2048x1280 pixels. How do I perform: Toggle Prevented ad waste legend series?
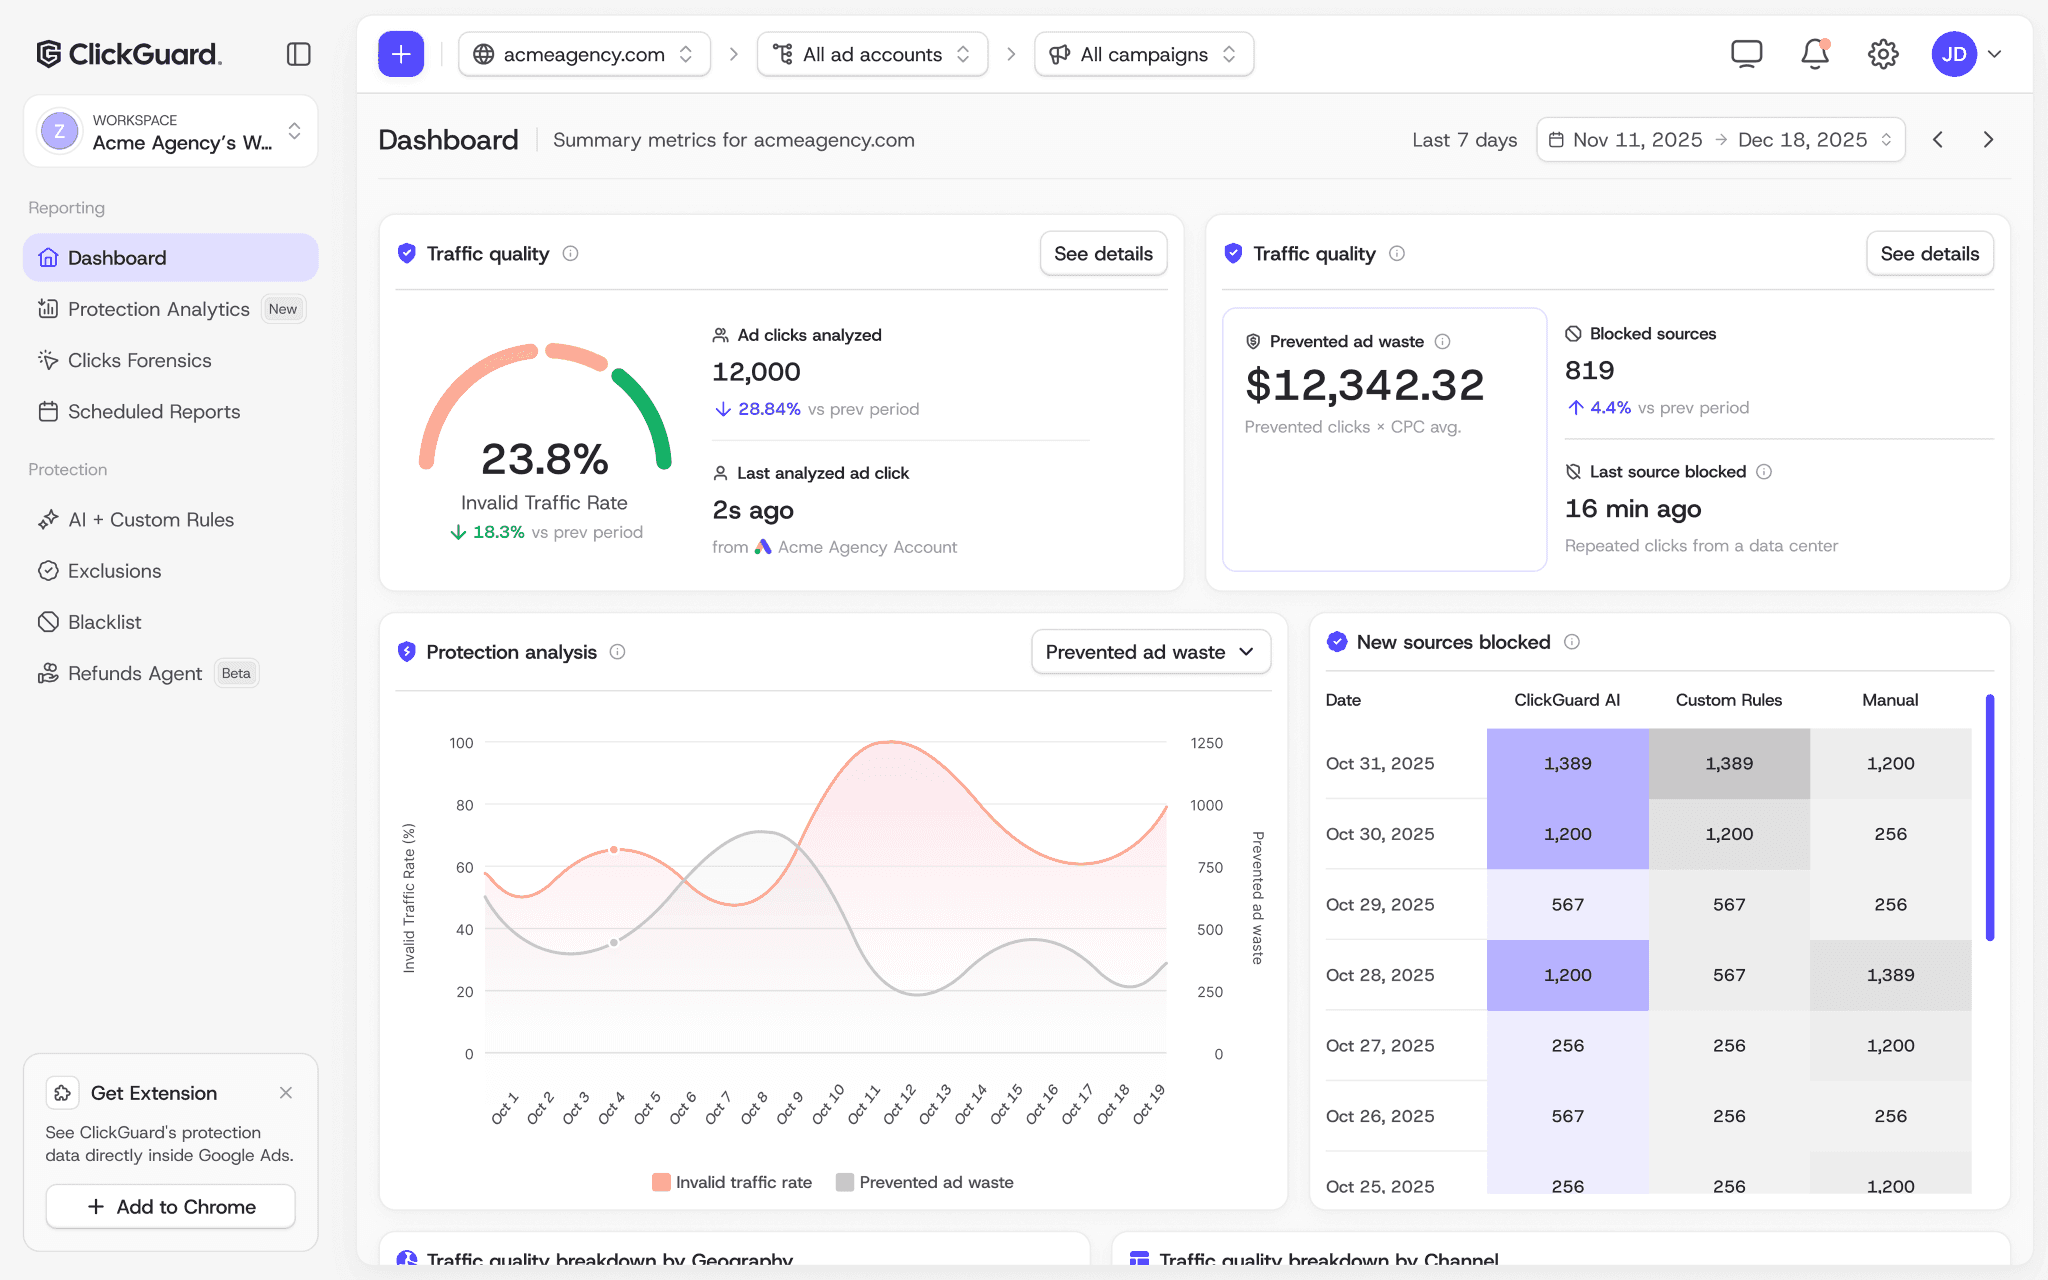tap(925, 1182)
